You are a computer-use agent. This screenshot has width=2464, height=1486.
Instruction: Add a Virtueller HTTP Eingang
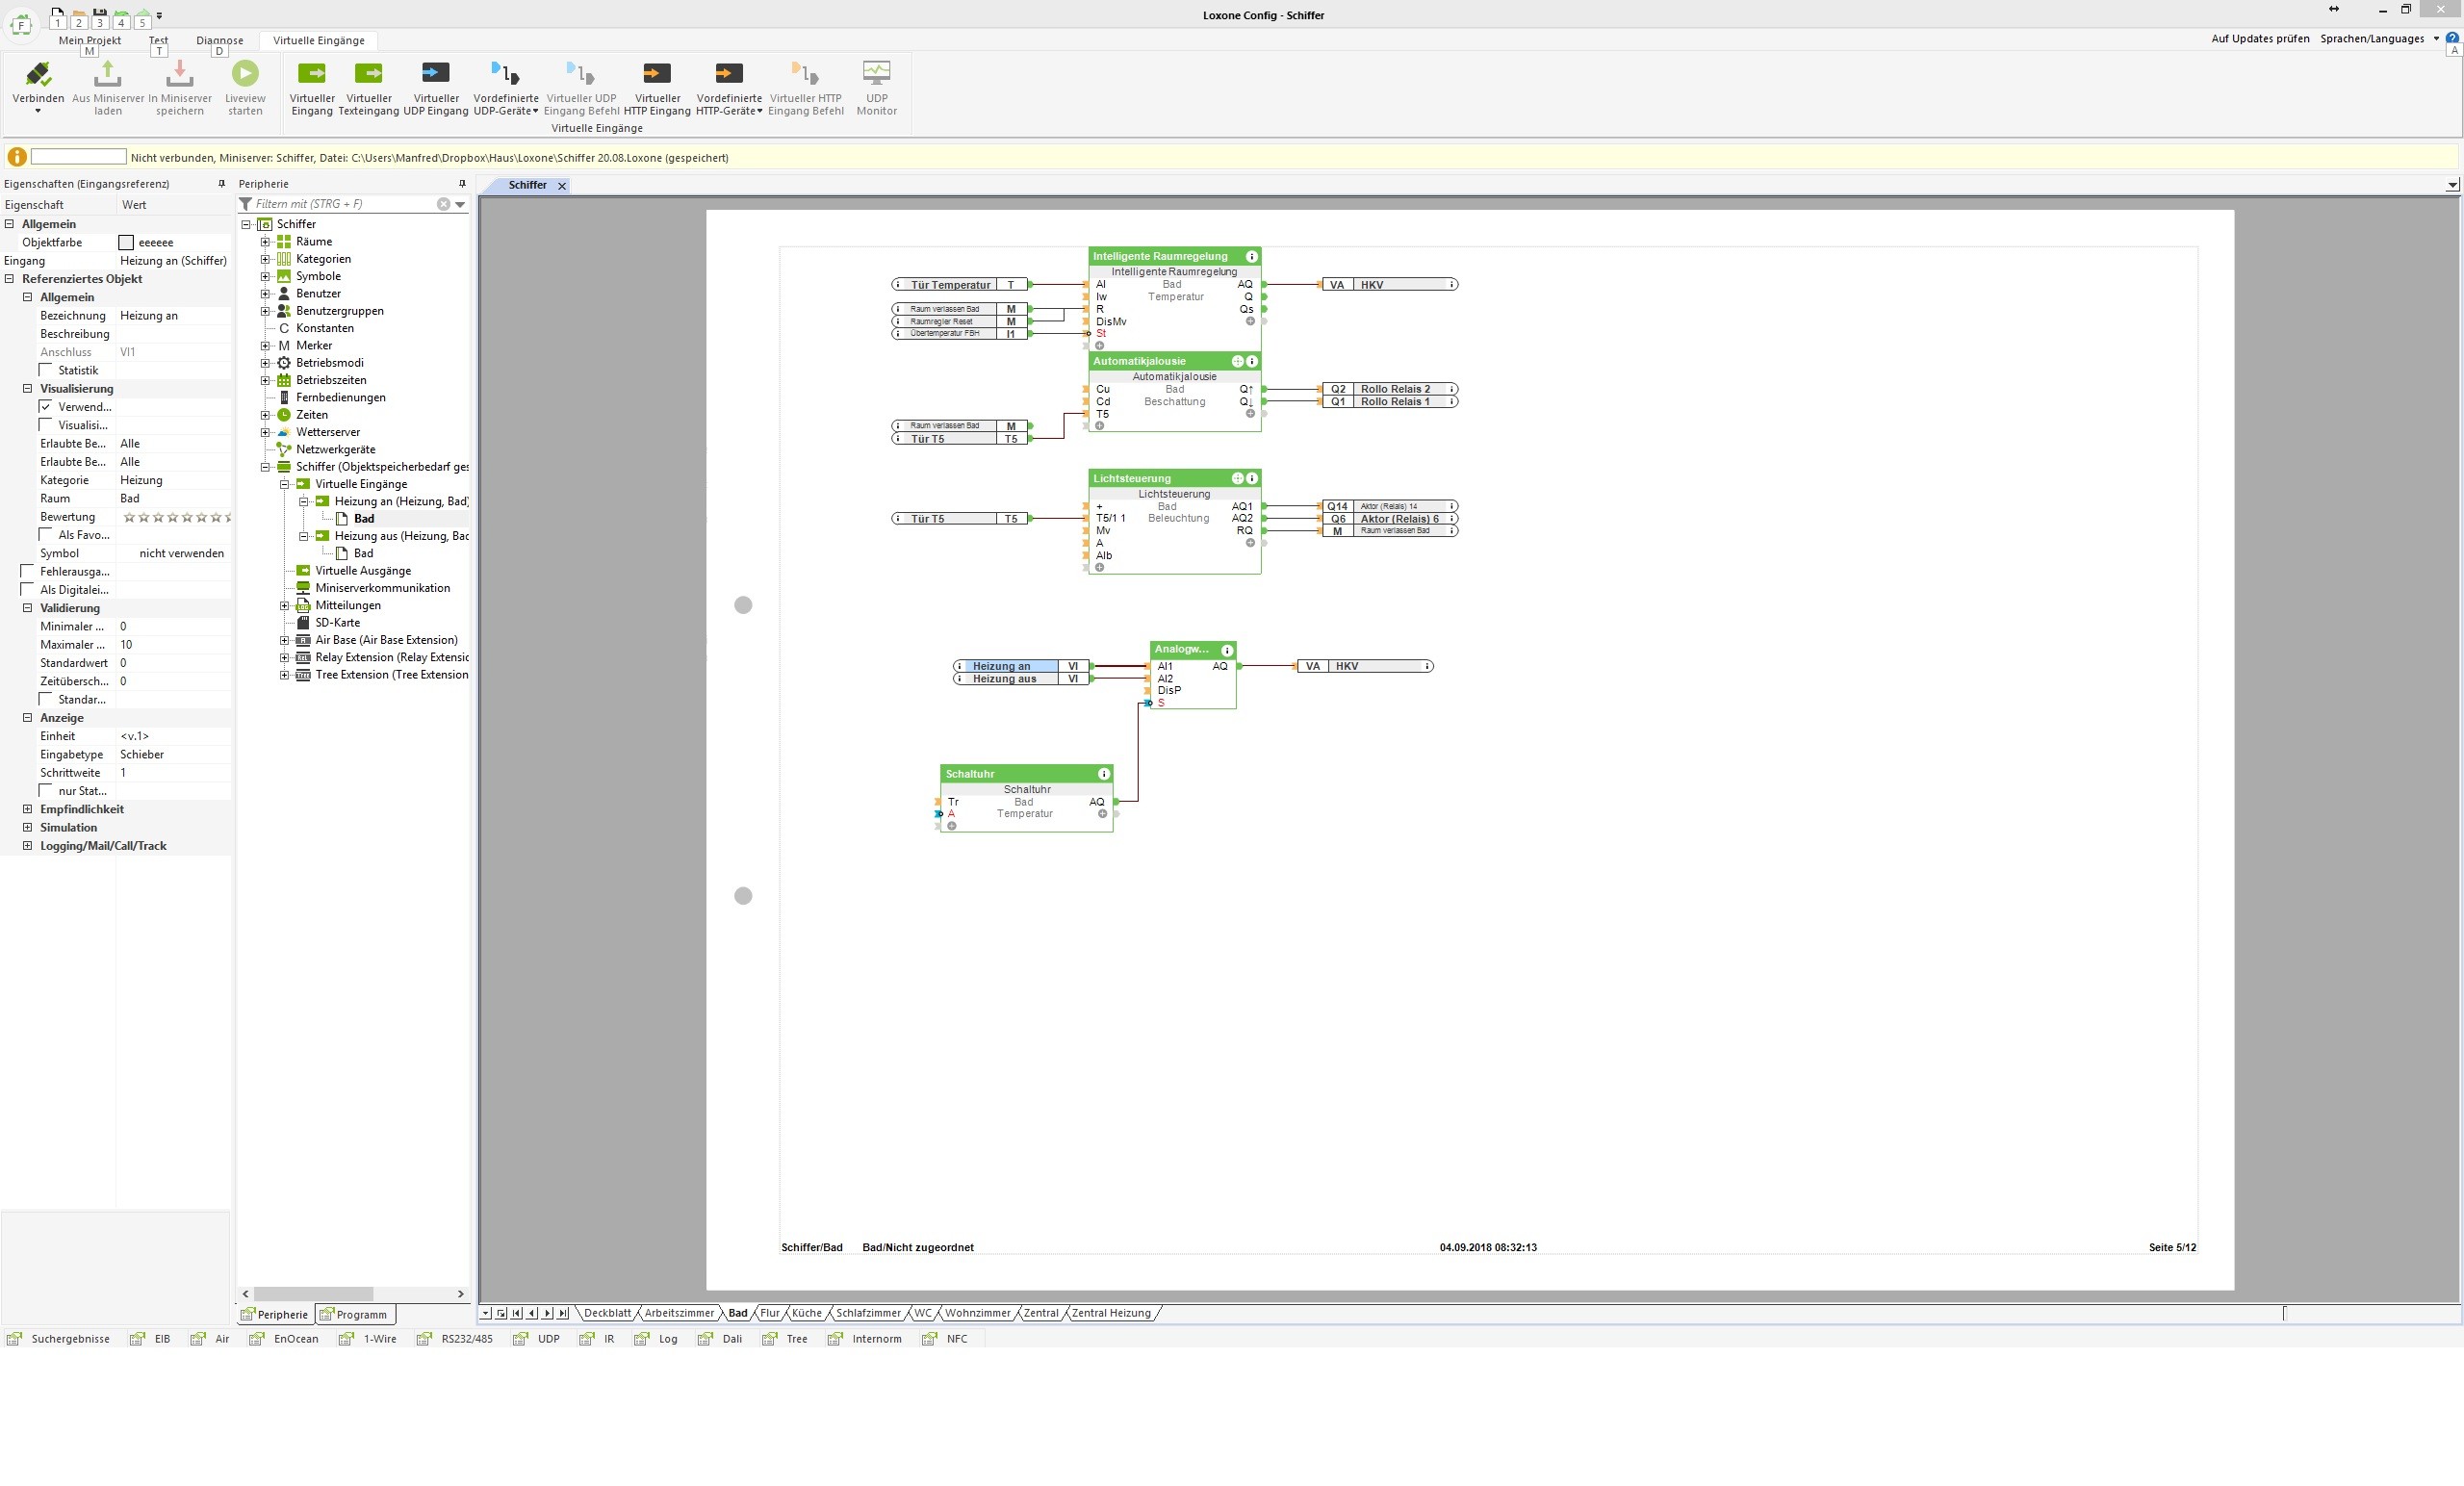[x=657, y=74]
